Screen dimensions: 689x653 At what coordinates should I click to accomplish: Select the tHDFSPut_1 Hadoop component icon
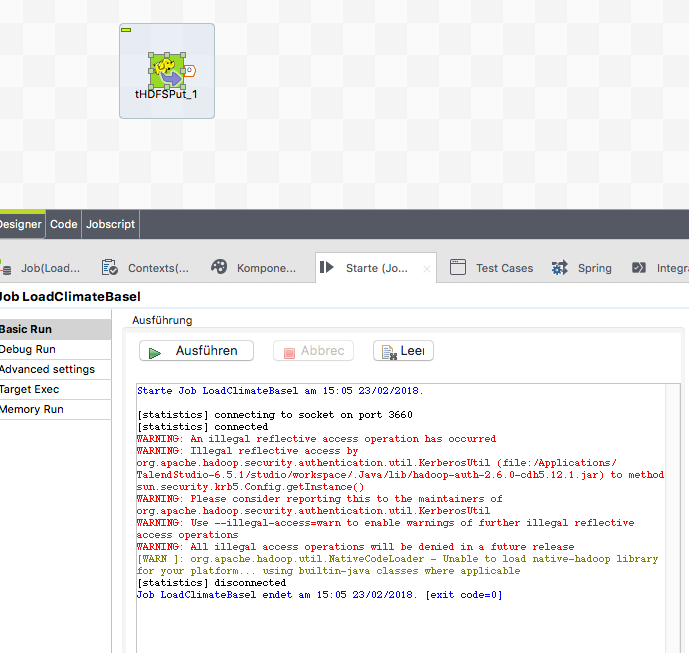[x=166, y=70]
